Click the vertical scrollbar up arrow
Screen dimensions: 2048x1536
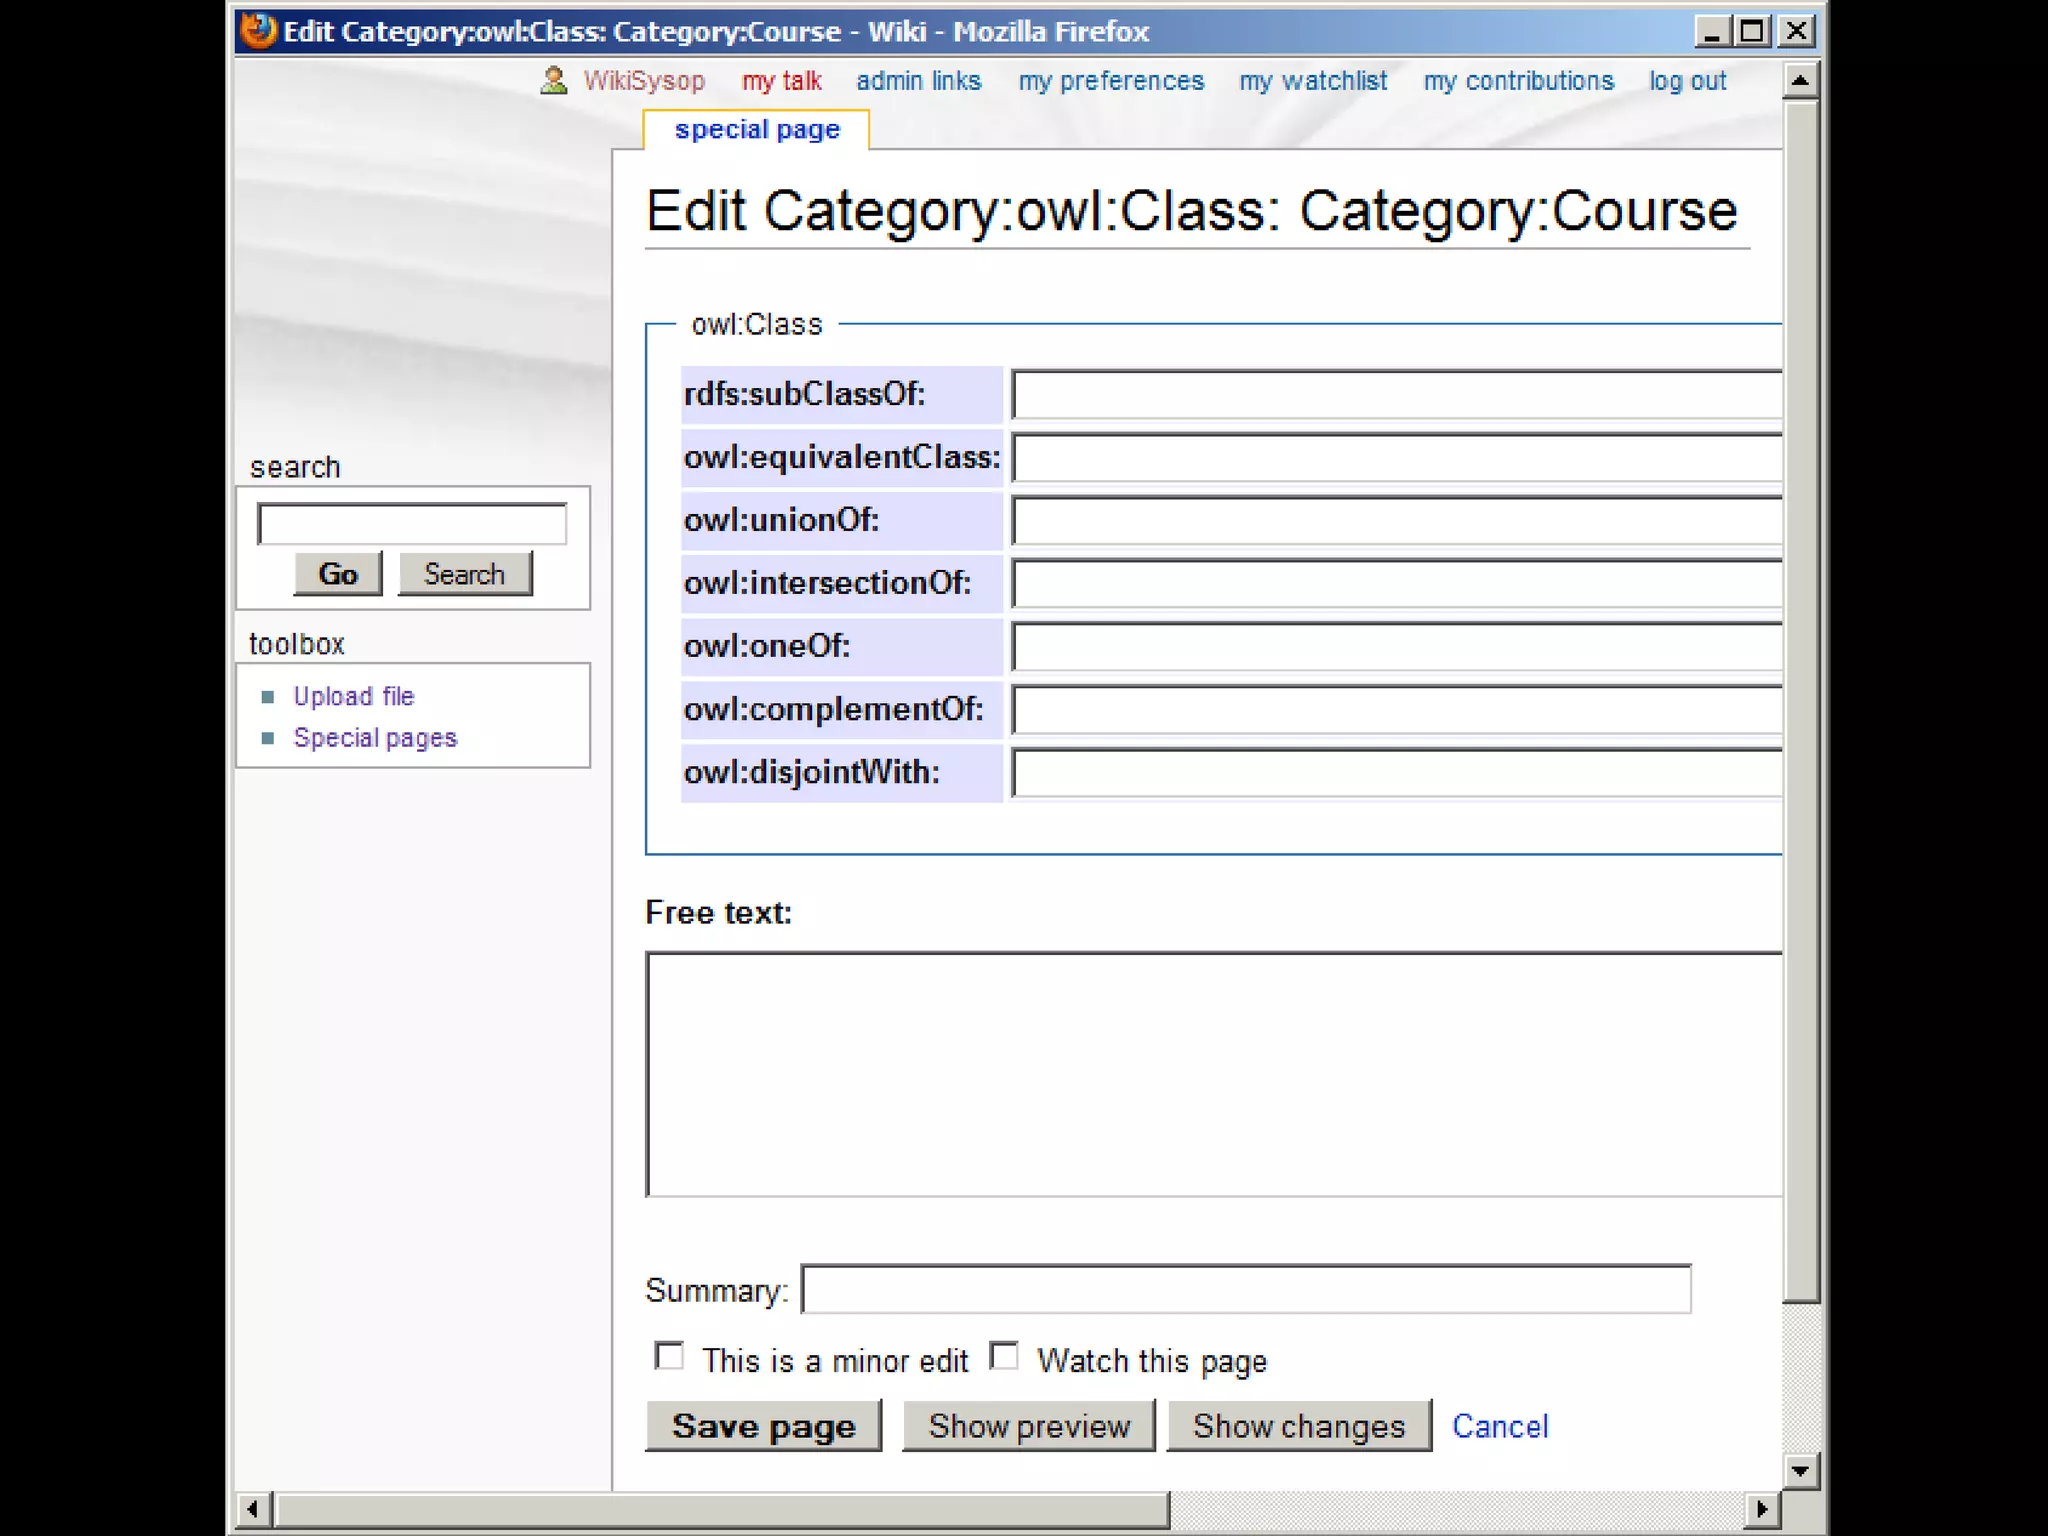(x=1799, y=80)
